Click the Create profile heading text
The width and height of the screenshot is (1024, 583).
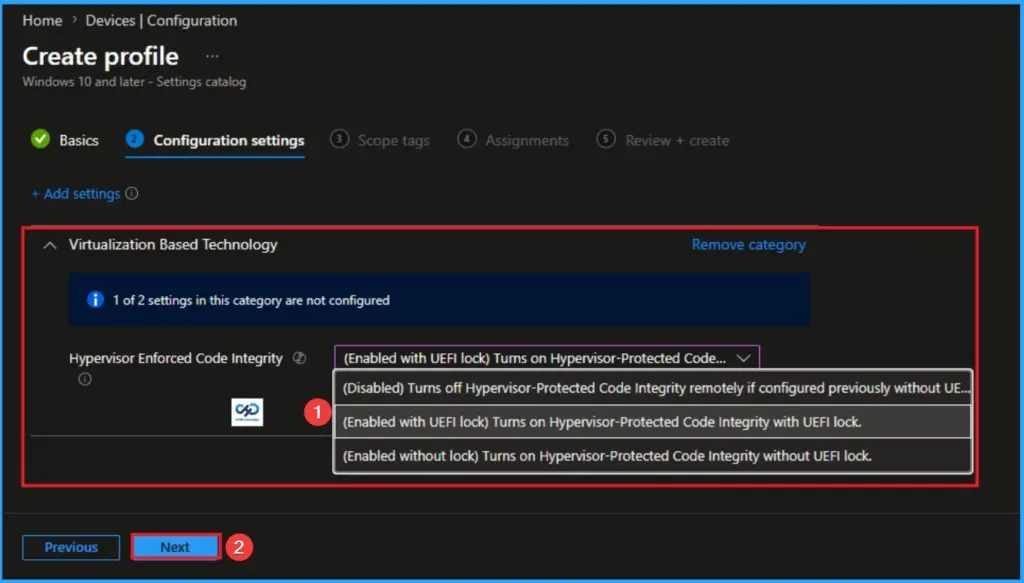pyautogui.click(x=101, y=57)
